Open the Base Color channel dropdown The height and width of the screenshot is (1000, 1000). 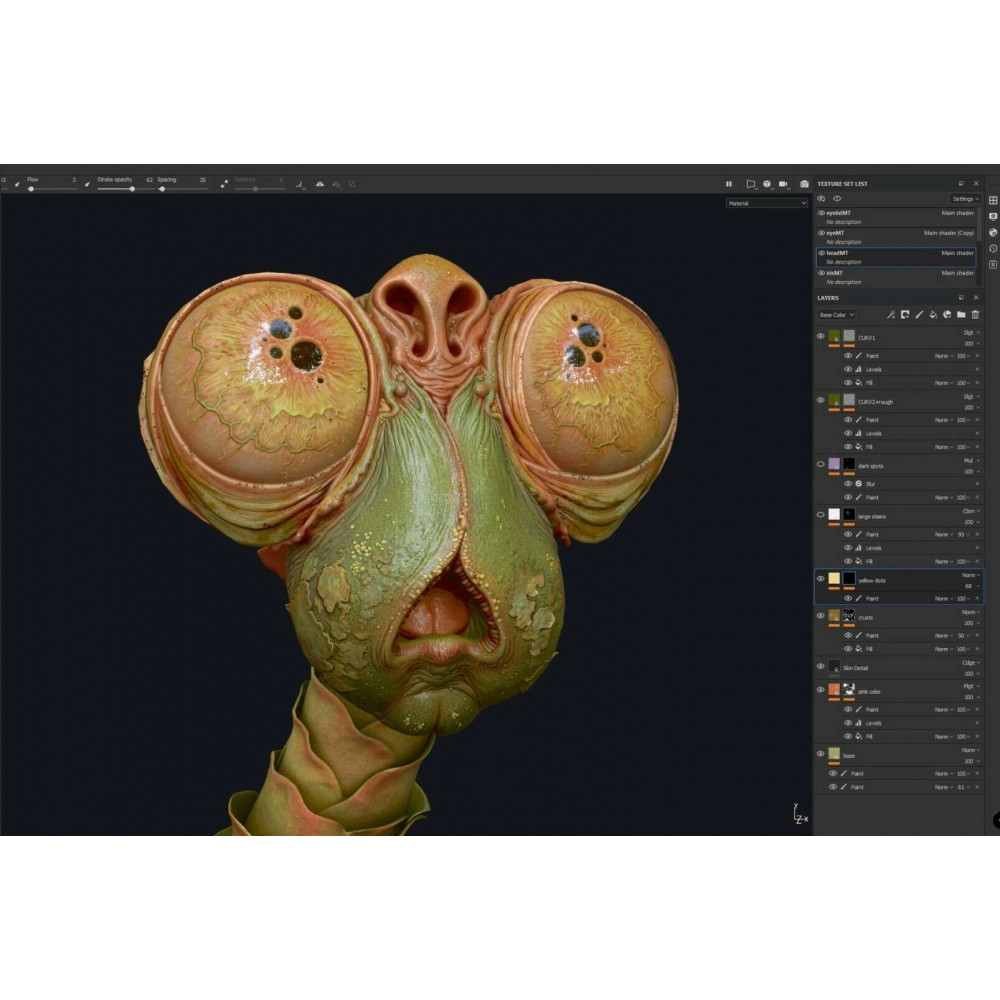coord(837,315)
